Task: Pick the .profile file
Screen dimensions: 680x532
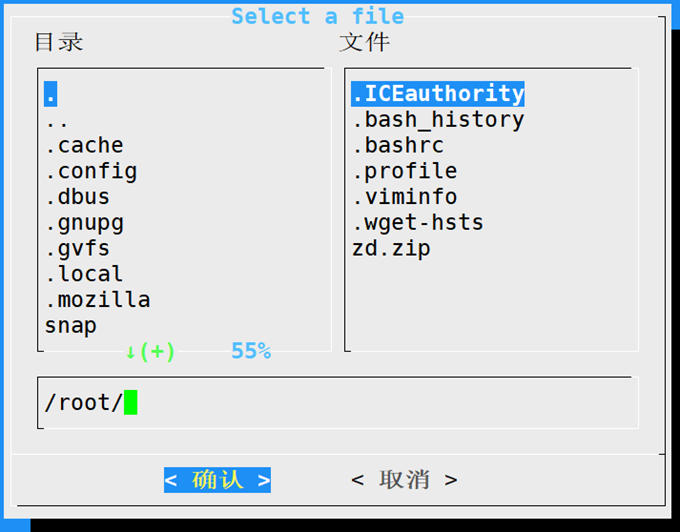Action: tap(404, 171)
